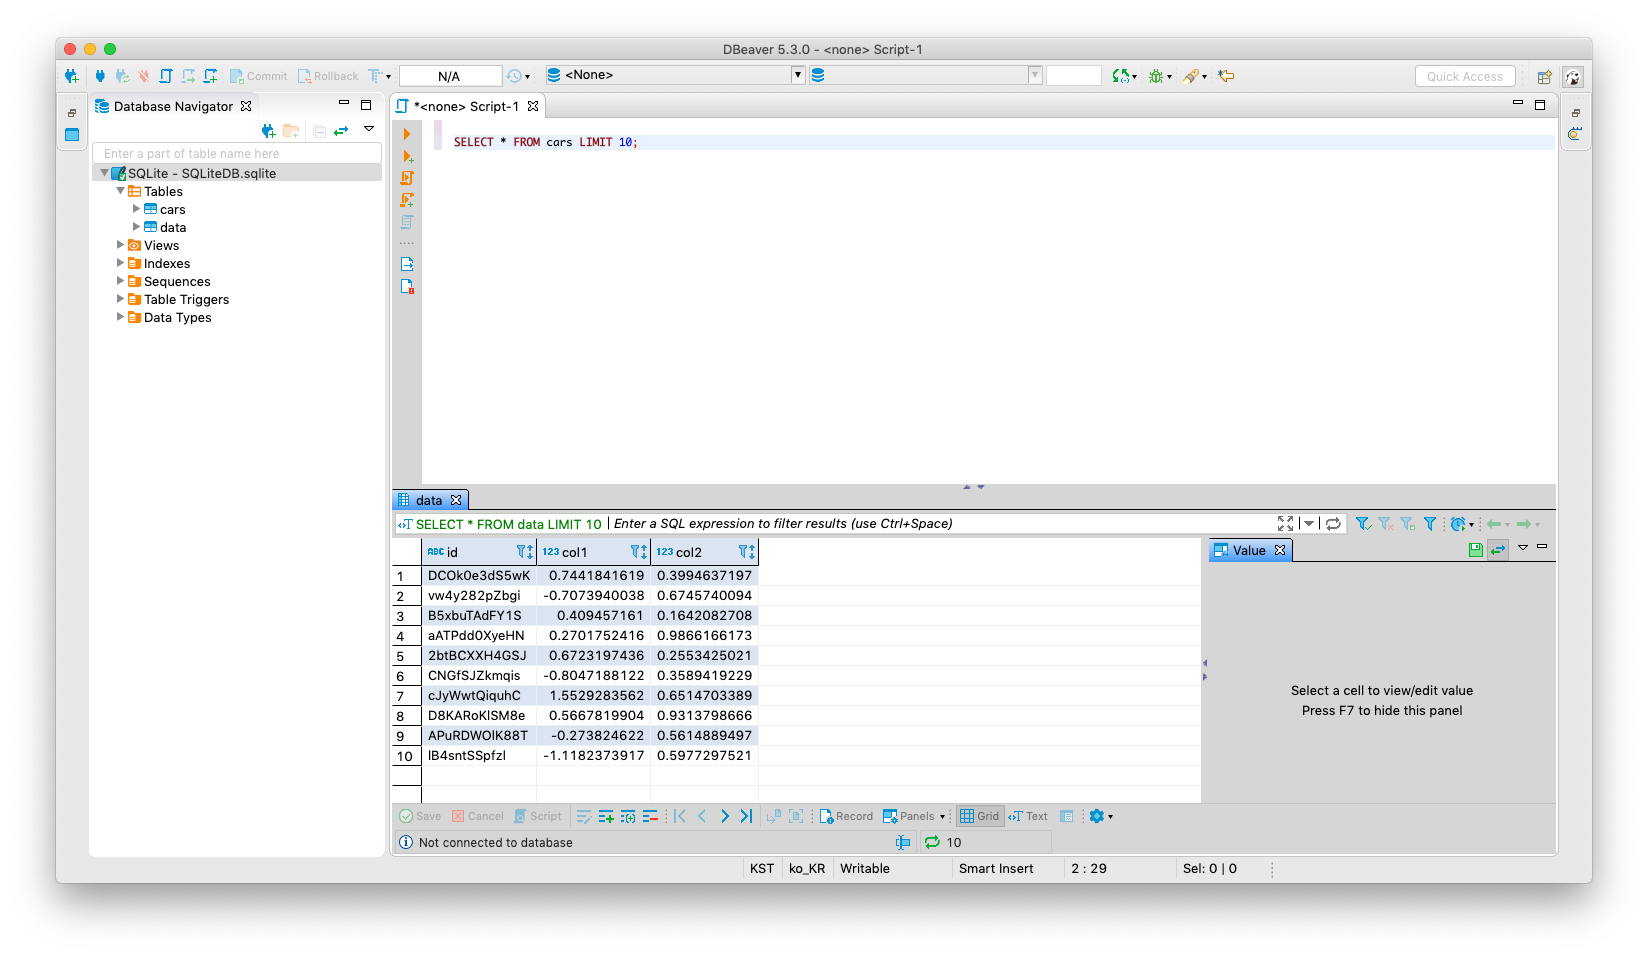Click the Save button in results toolbar

[420, 817]
